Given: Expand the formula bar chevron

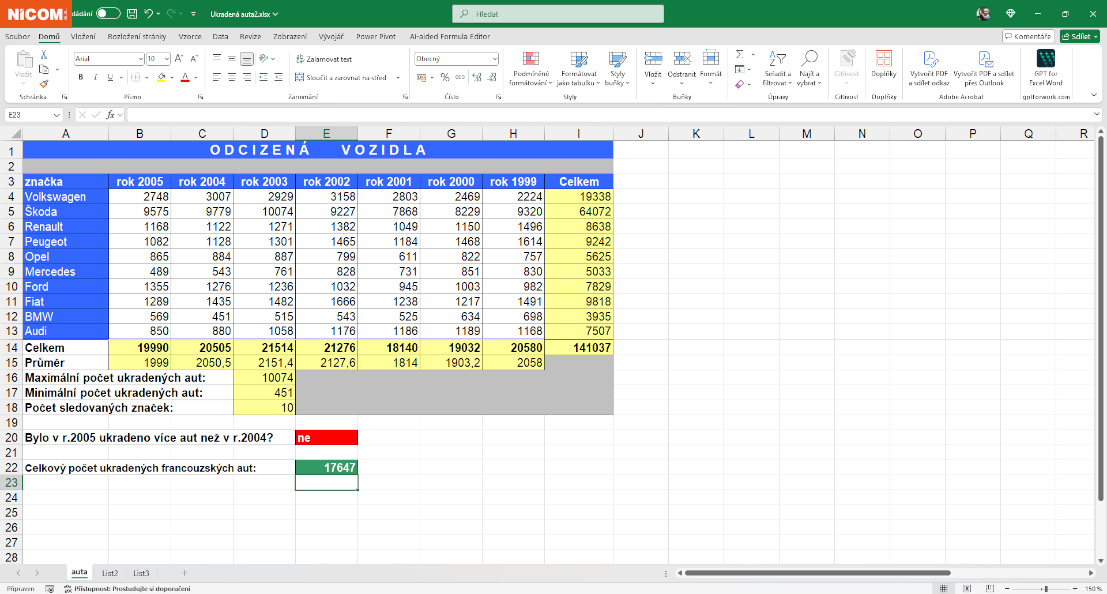Looking at the screenshot, I should click(1096, 114).
